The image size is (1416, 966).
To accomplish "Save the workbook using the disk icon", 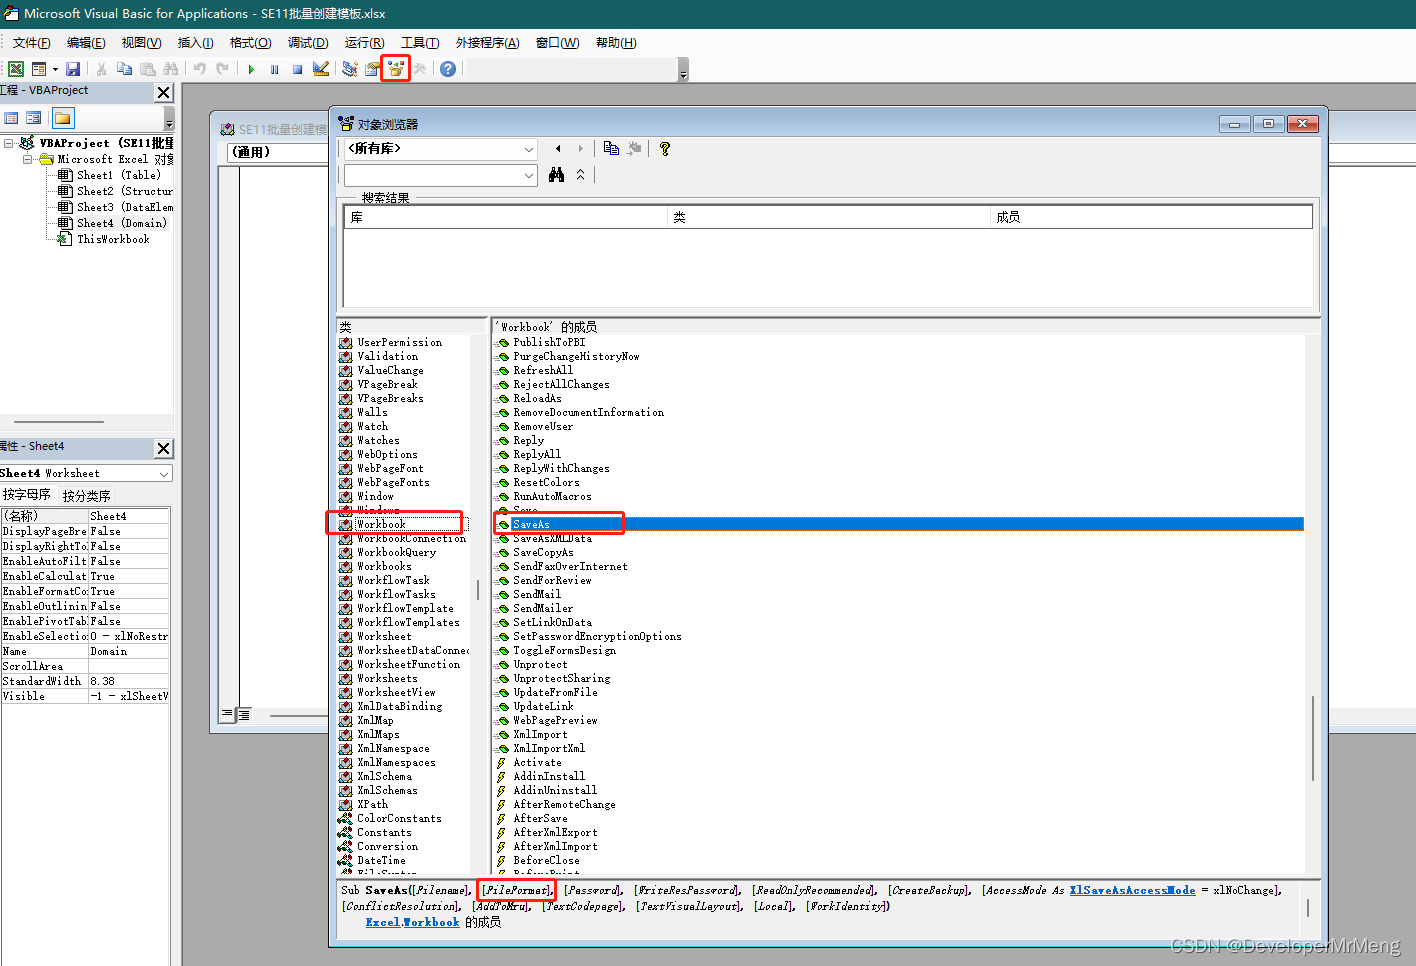I will coord(72,68).
